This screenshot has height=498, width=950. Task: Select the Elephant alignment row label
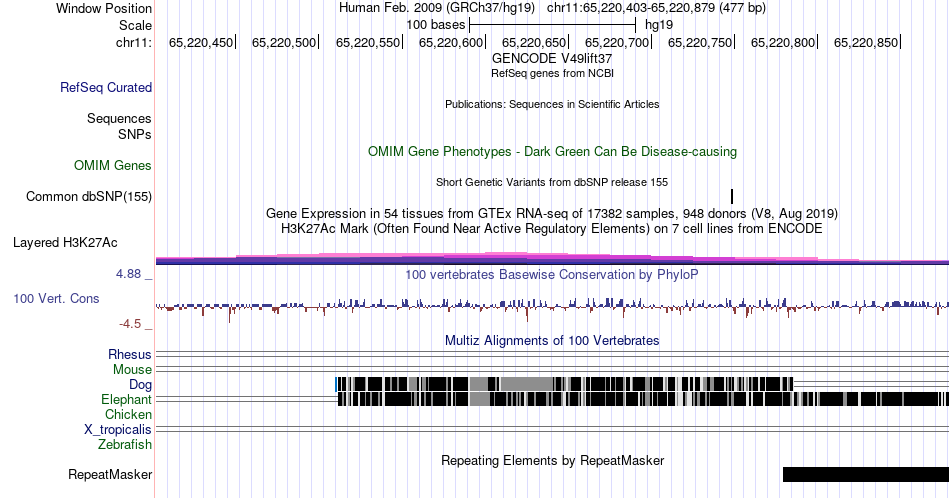(x=126, y=399)
